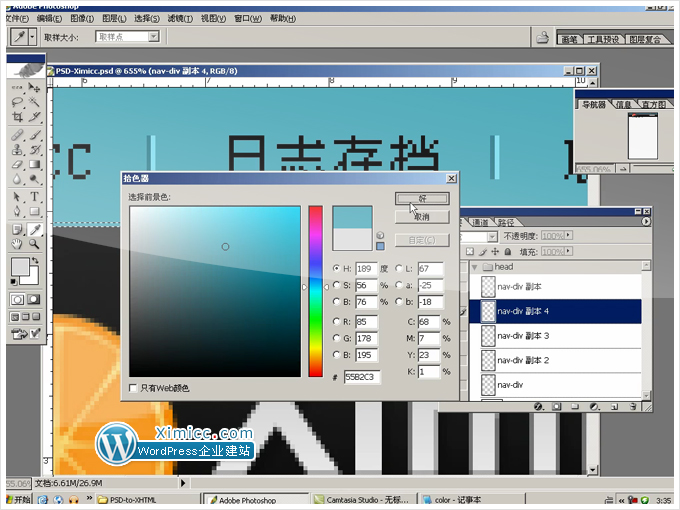Collapse the head layer group
Viewport: 680px width, 510px height.
474,267
